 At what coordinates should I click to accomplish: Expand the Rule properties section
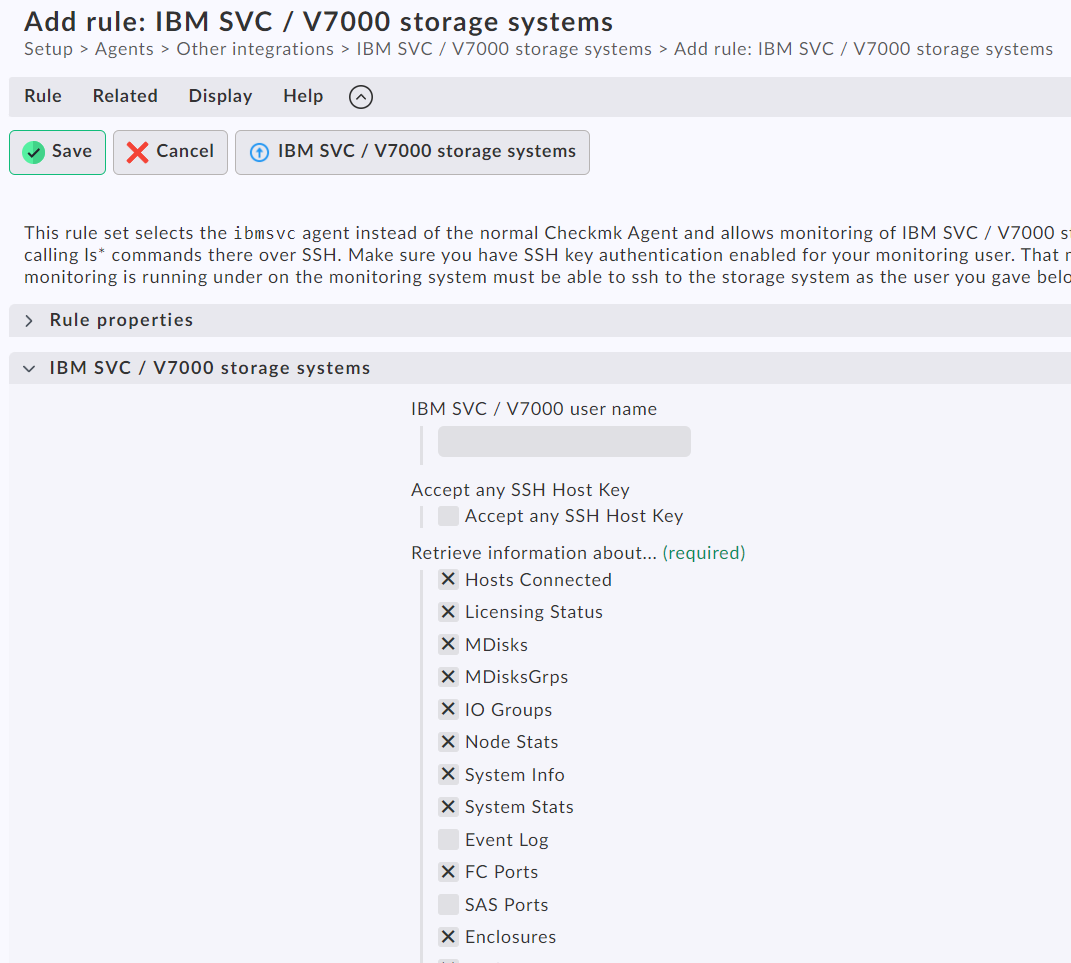coord(28,320)
